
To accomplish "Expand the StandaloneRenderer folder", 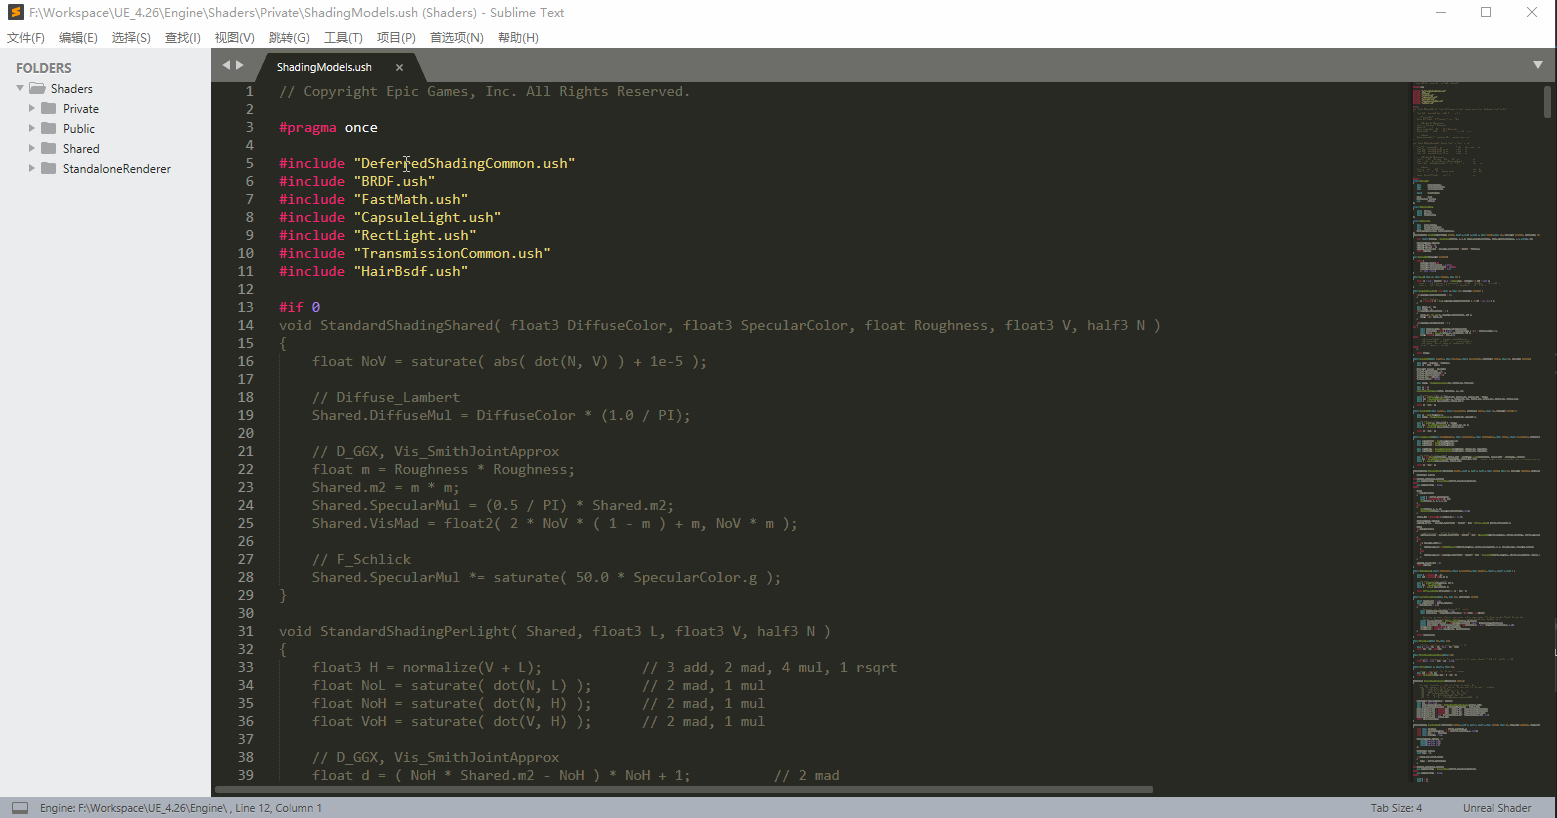I will point(32,168).
